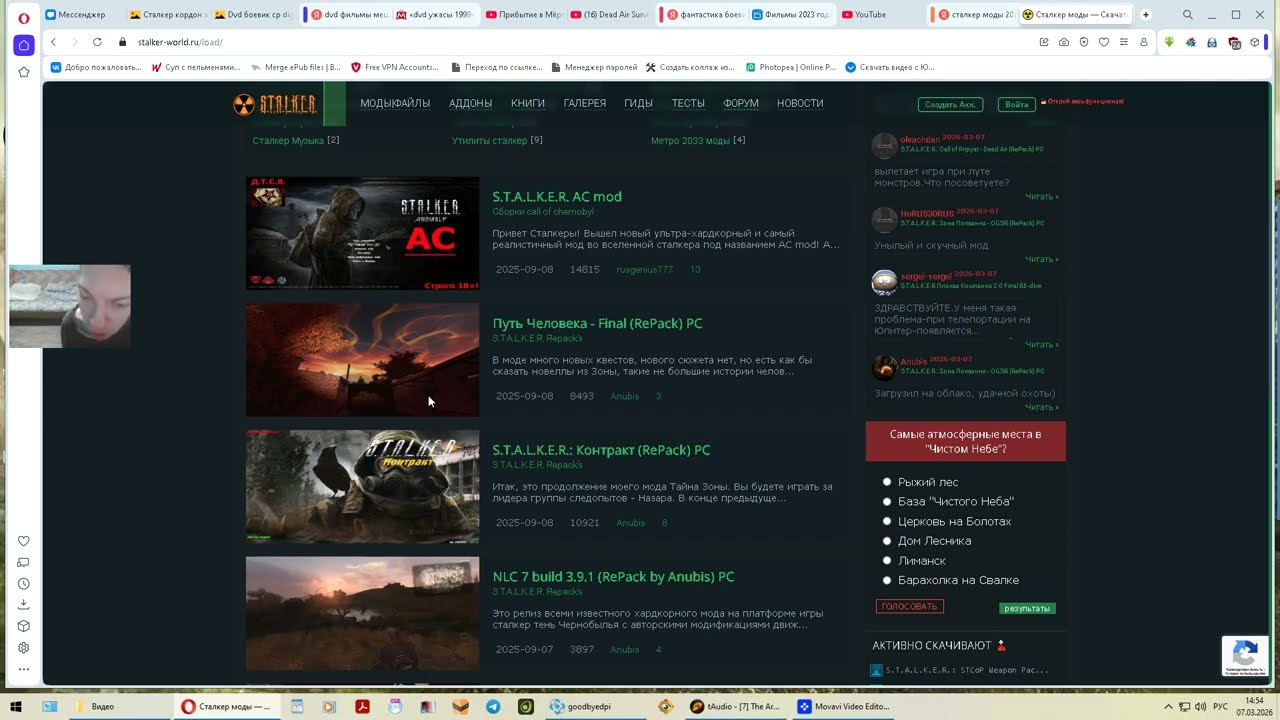
Task: Go back with the browser back arrow
Action: pos(54,42)
